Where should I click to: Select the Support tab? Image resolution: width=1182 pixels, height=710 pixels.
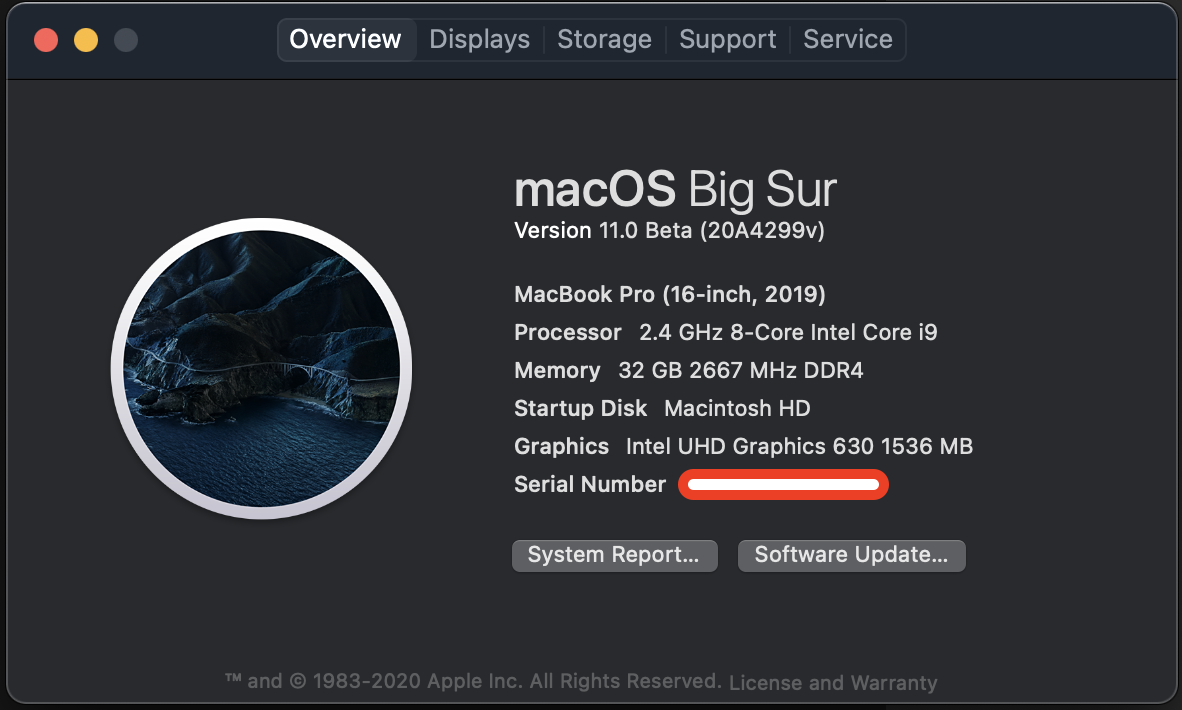[727, 39]
